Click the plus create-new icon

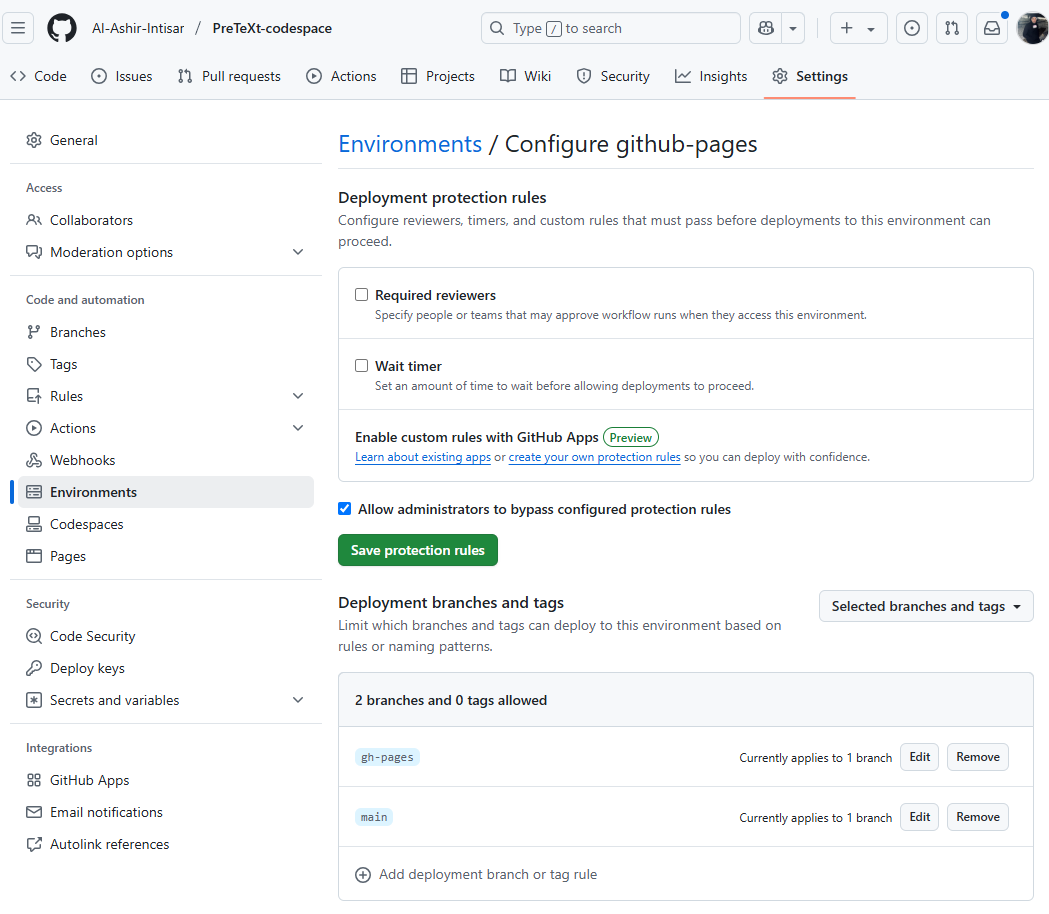(846, 28)
